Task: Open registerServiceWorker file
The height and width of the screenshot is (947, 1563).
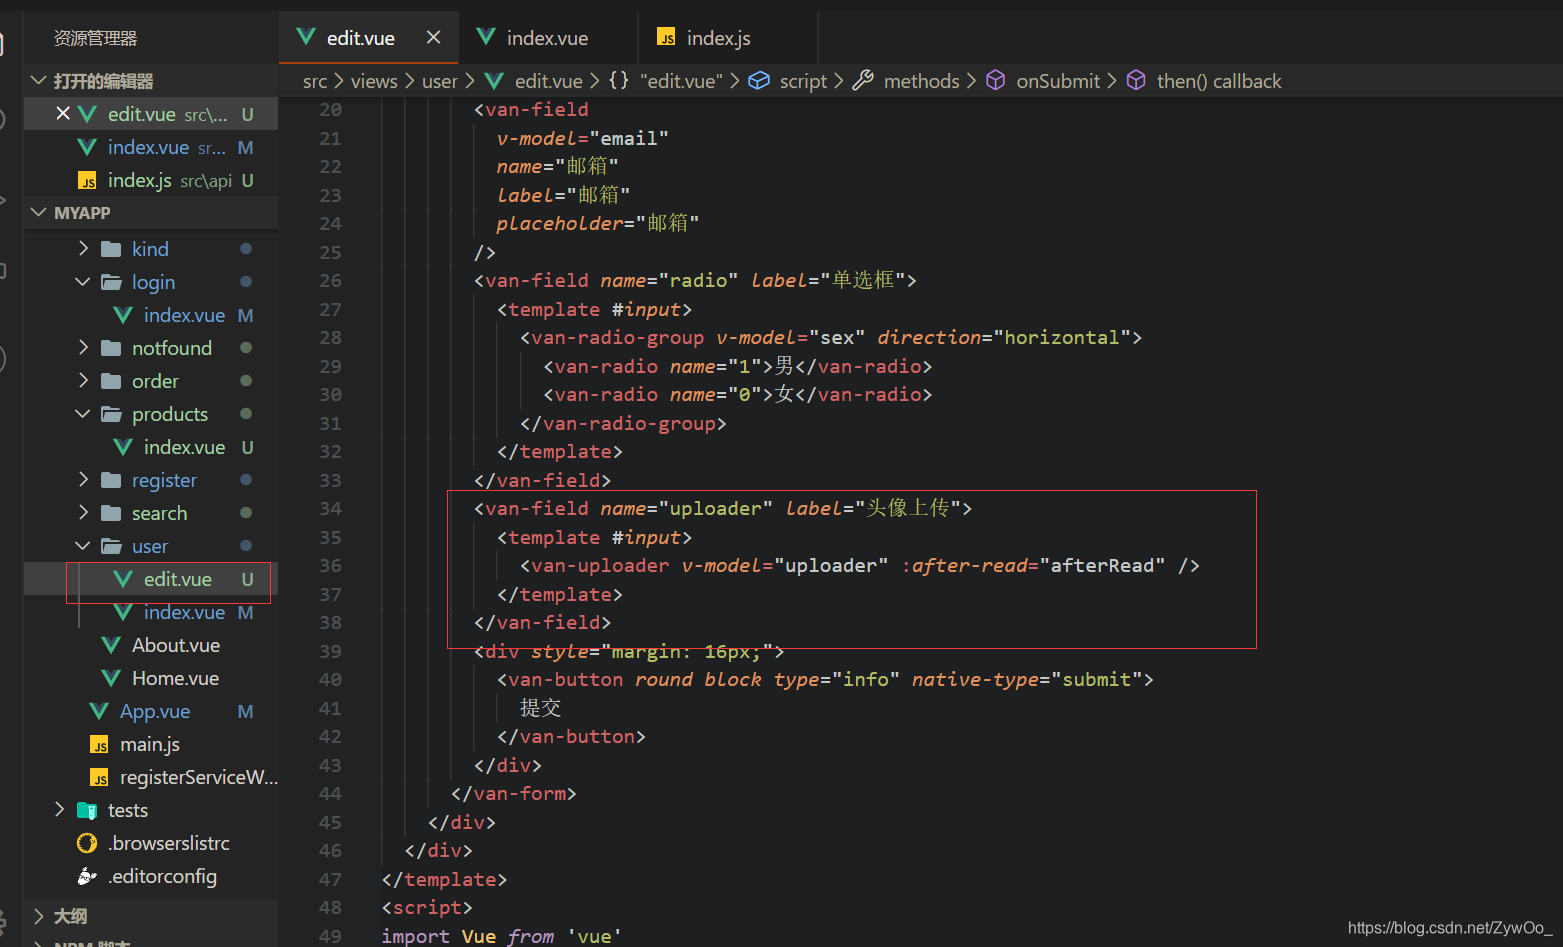Action: tap(198, 777)
